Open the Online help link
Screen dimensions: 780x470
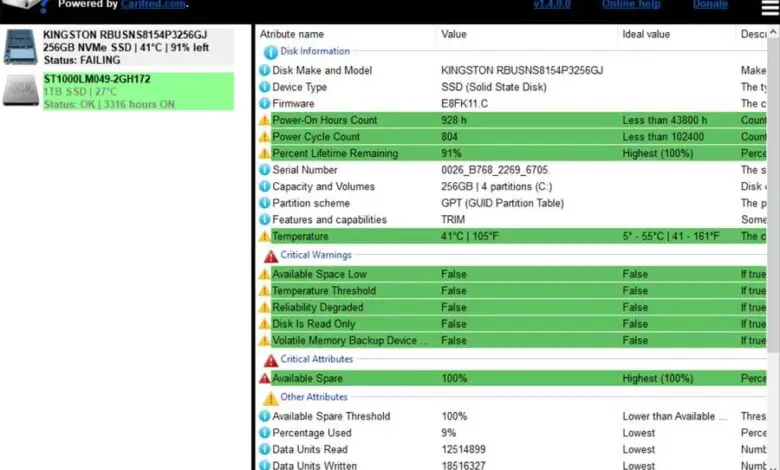(x=631, y=4)
